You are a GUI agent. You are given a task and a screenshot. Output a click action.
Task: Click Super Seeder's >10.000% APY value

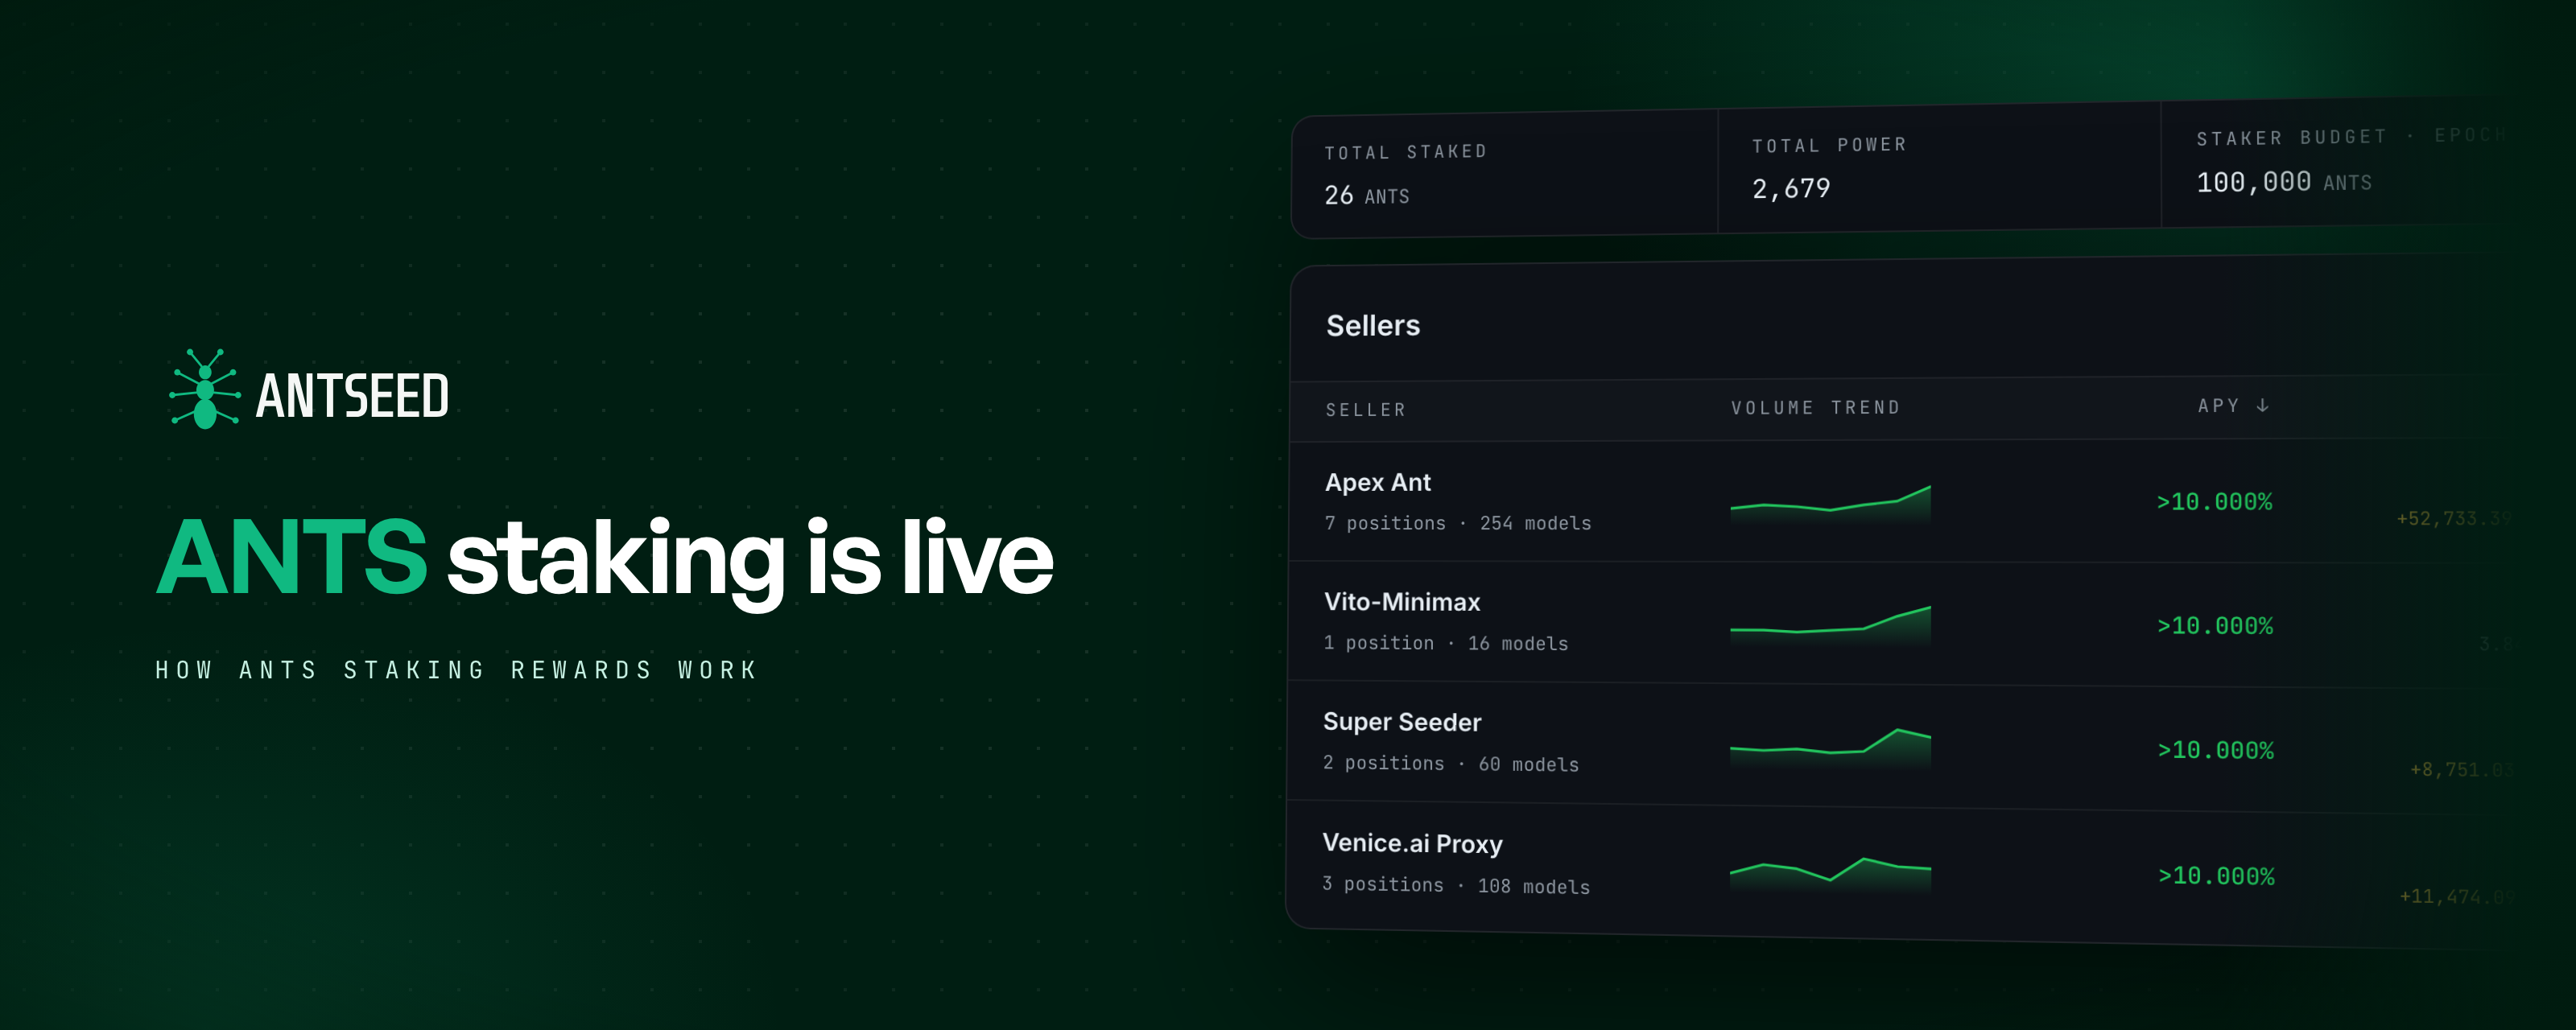2215,750
